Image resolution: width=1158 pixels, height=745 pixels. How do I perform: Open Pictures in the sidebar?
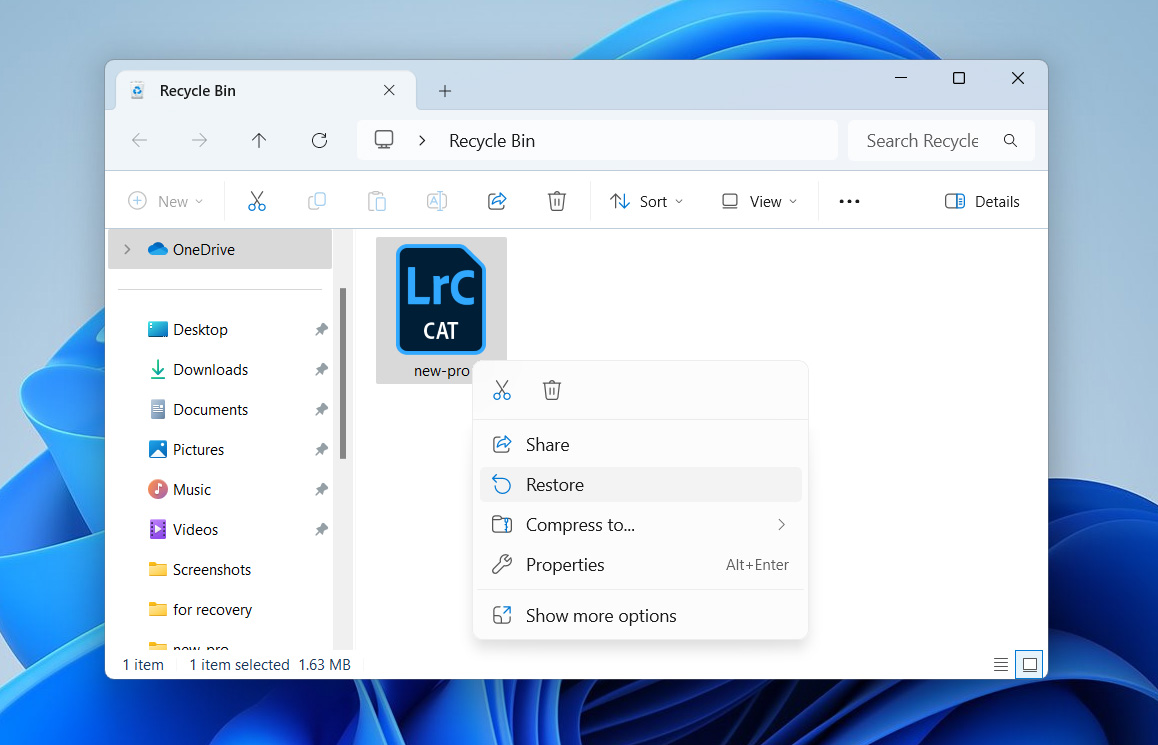click(198, 450)
